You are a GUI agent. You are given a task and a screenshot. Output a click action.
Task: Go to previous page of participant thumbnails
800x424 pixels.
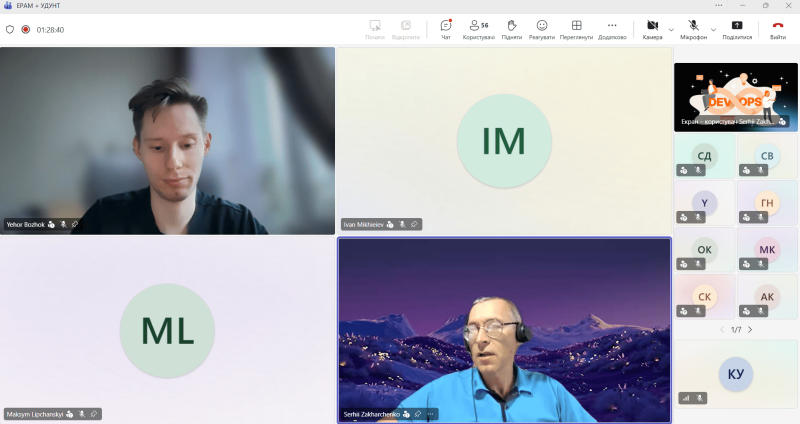(x=720, y=329)
